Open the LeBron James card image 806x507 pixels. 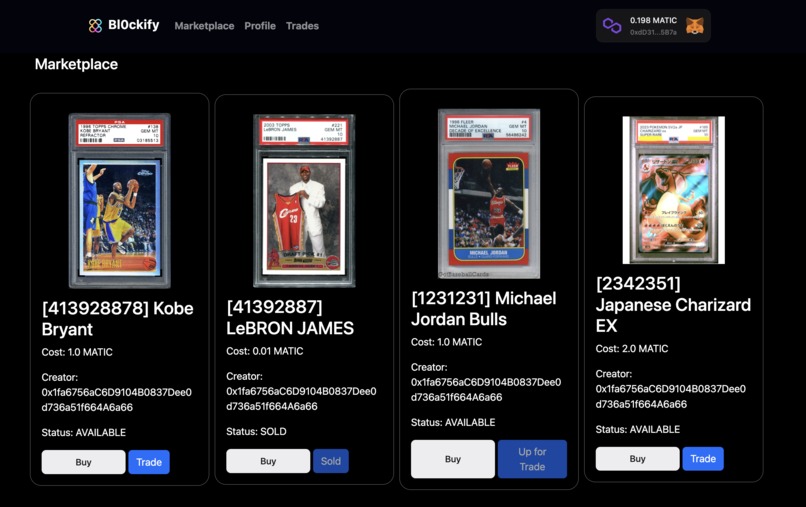304,201
